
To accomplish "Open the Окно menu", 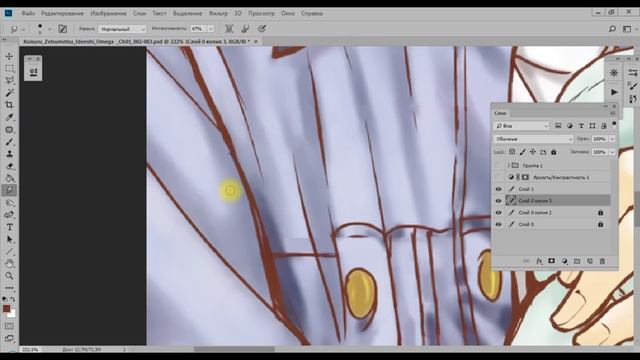I will click(x=288, y=13).
